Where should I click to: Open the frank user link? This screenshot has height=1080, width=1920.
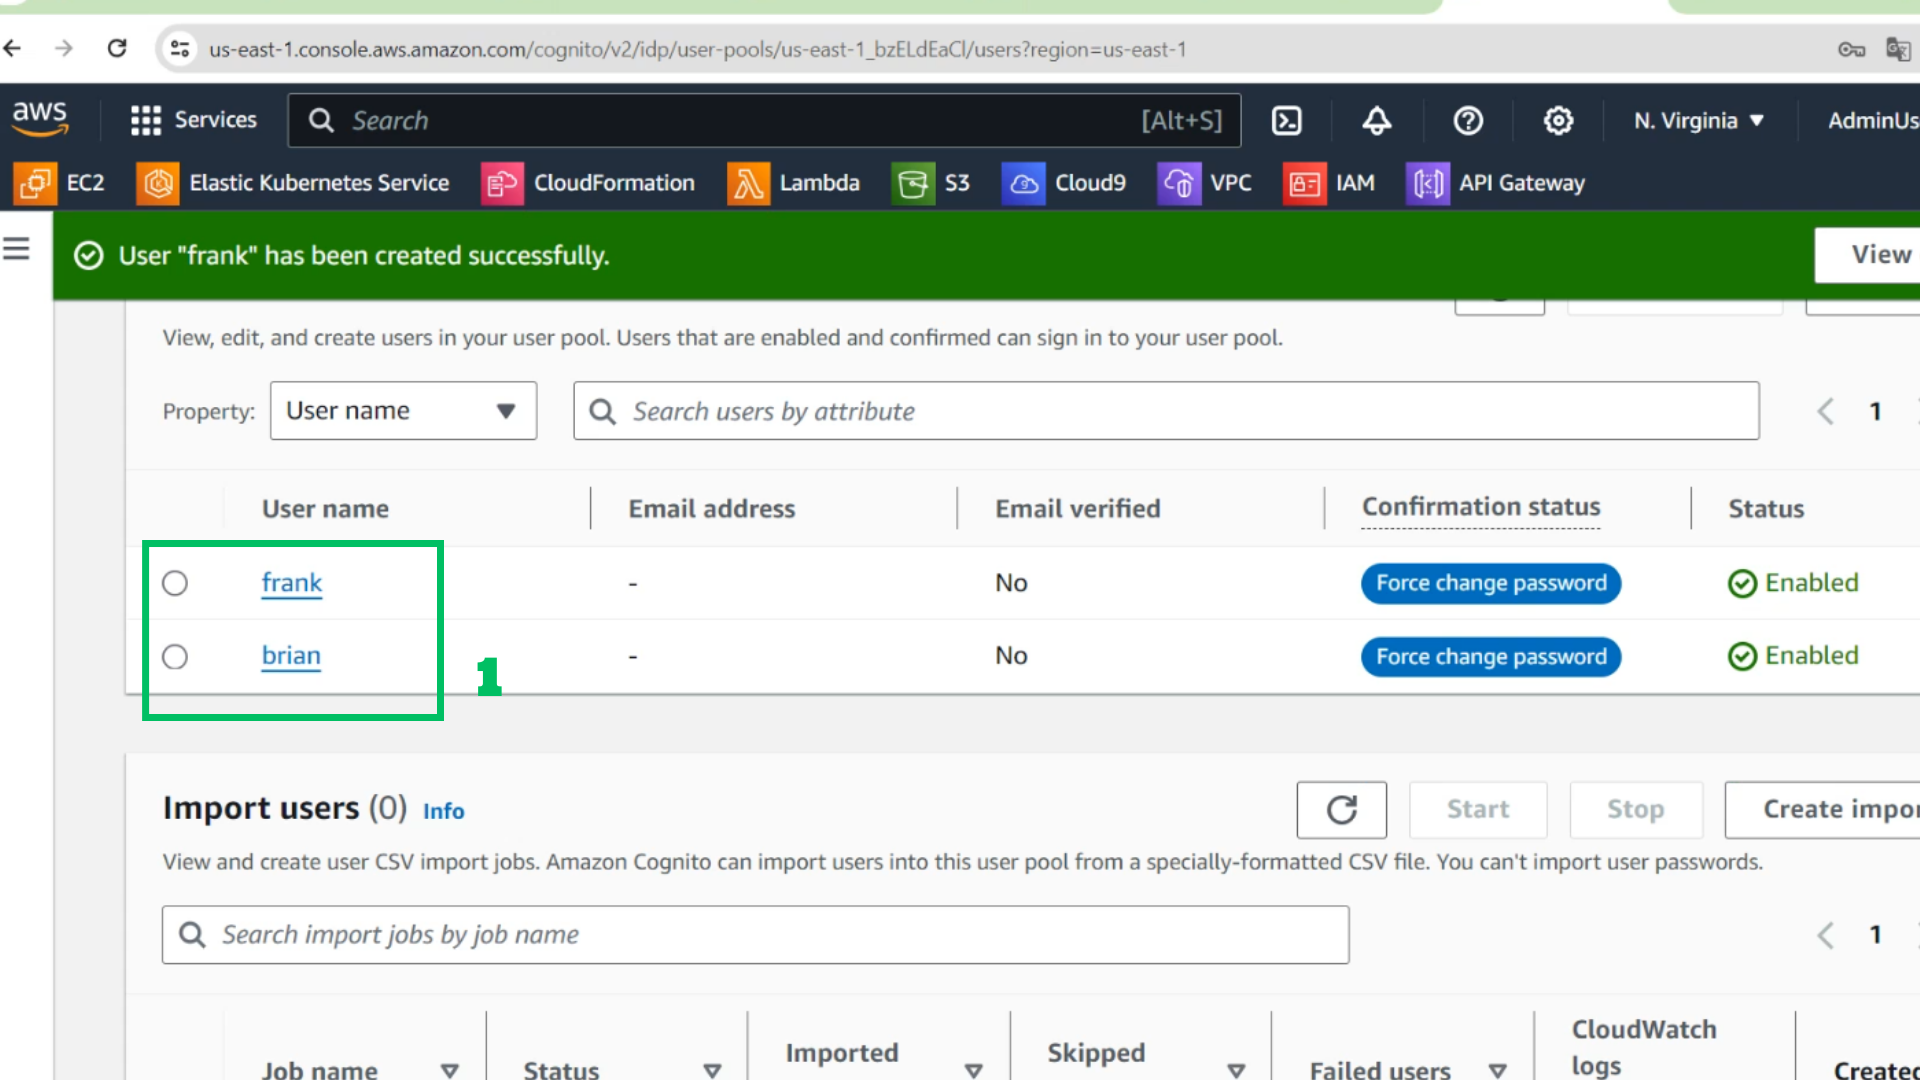(x=291, y=583)
